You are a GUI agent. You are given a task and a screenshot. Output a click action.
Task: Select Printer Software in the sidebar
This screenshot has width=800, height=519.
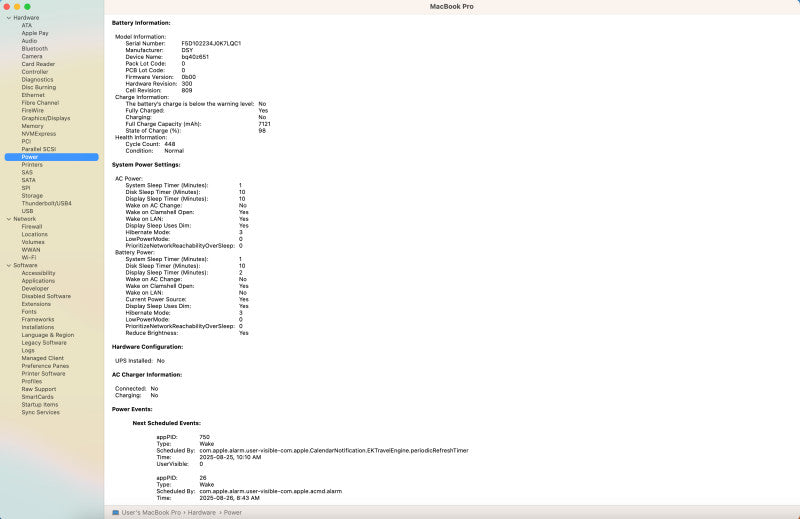(43, 374)
